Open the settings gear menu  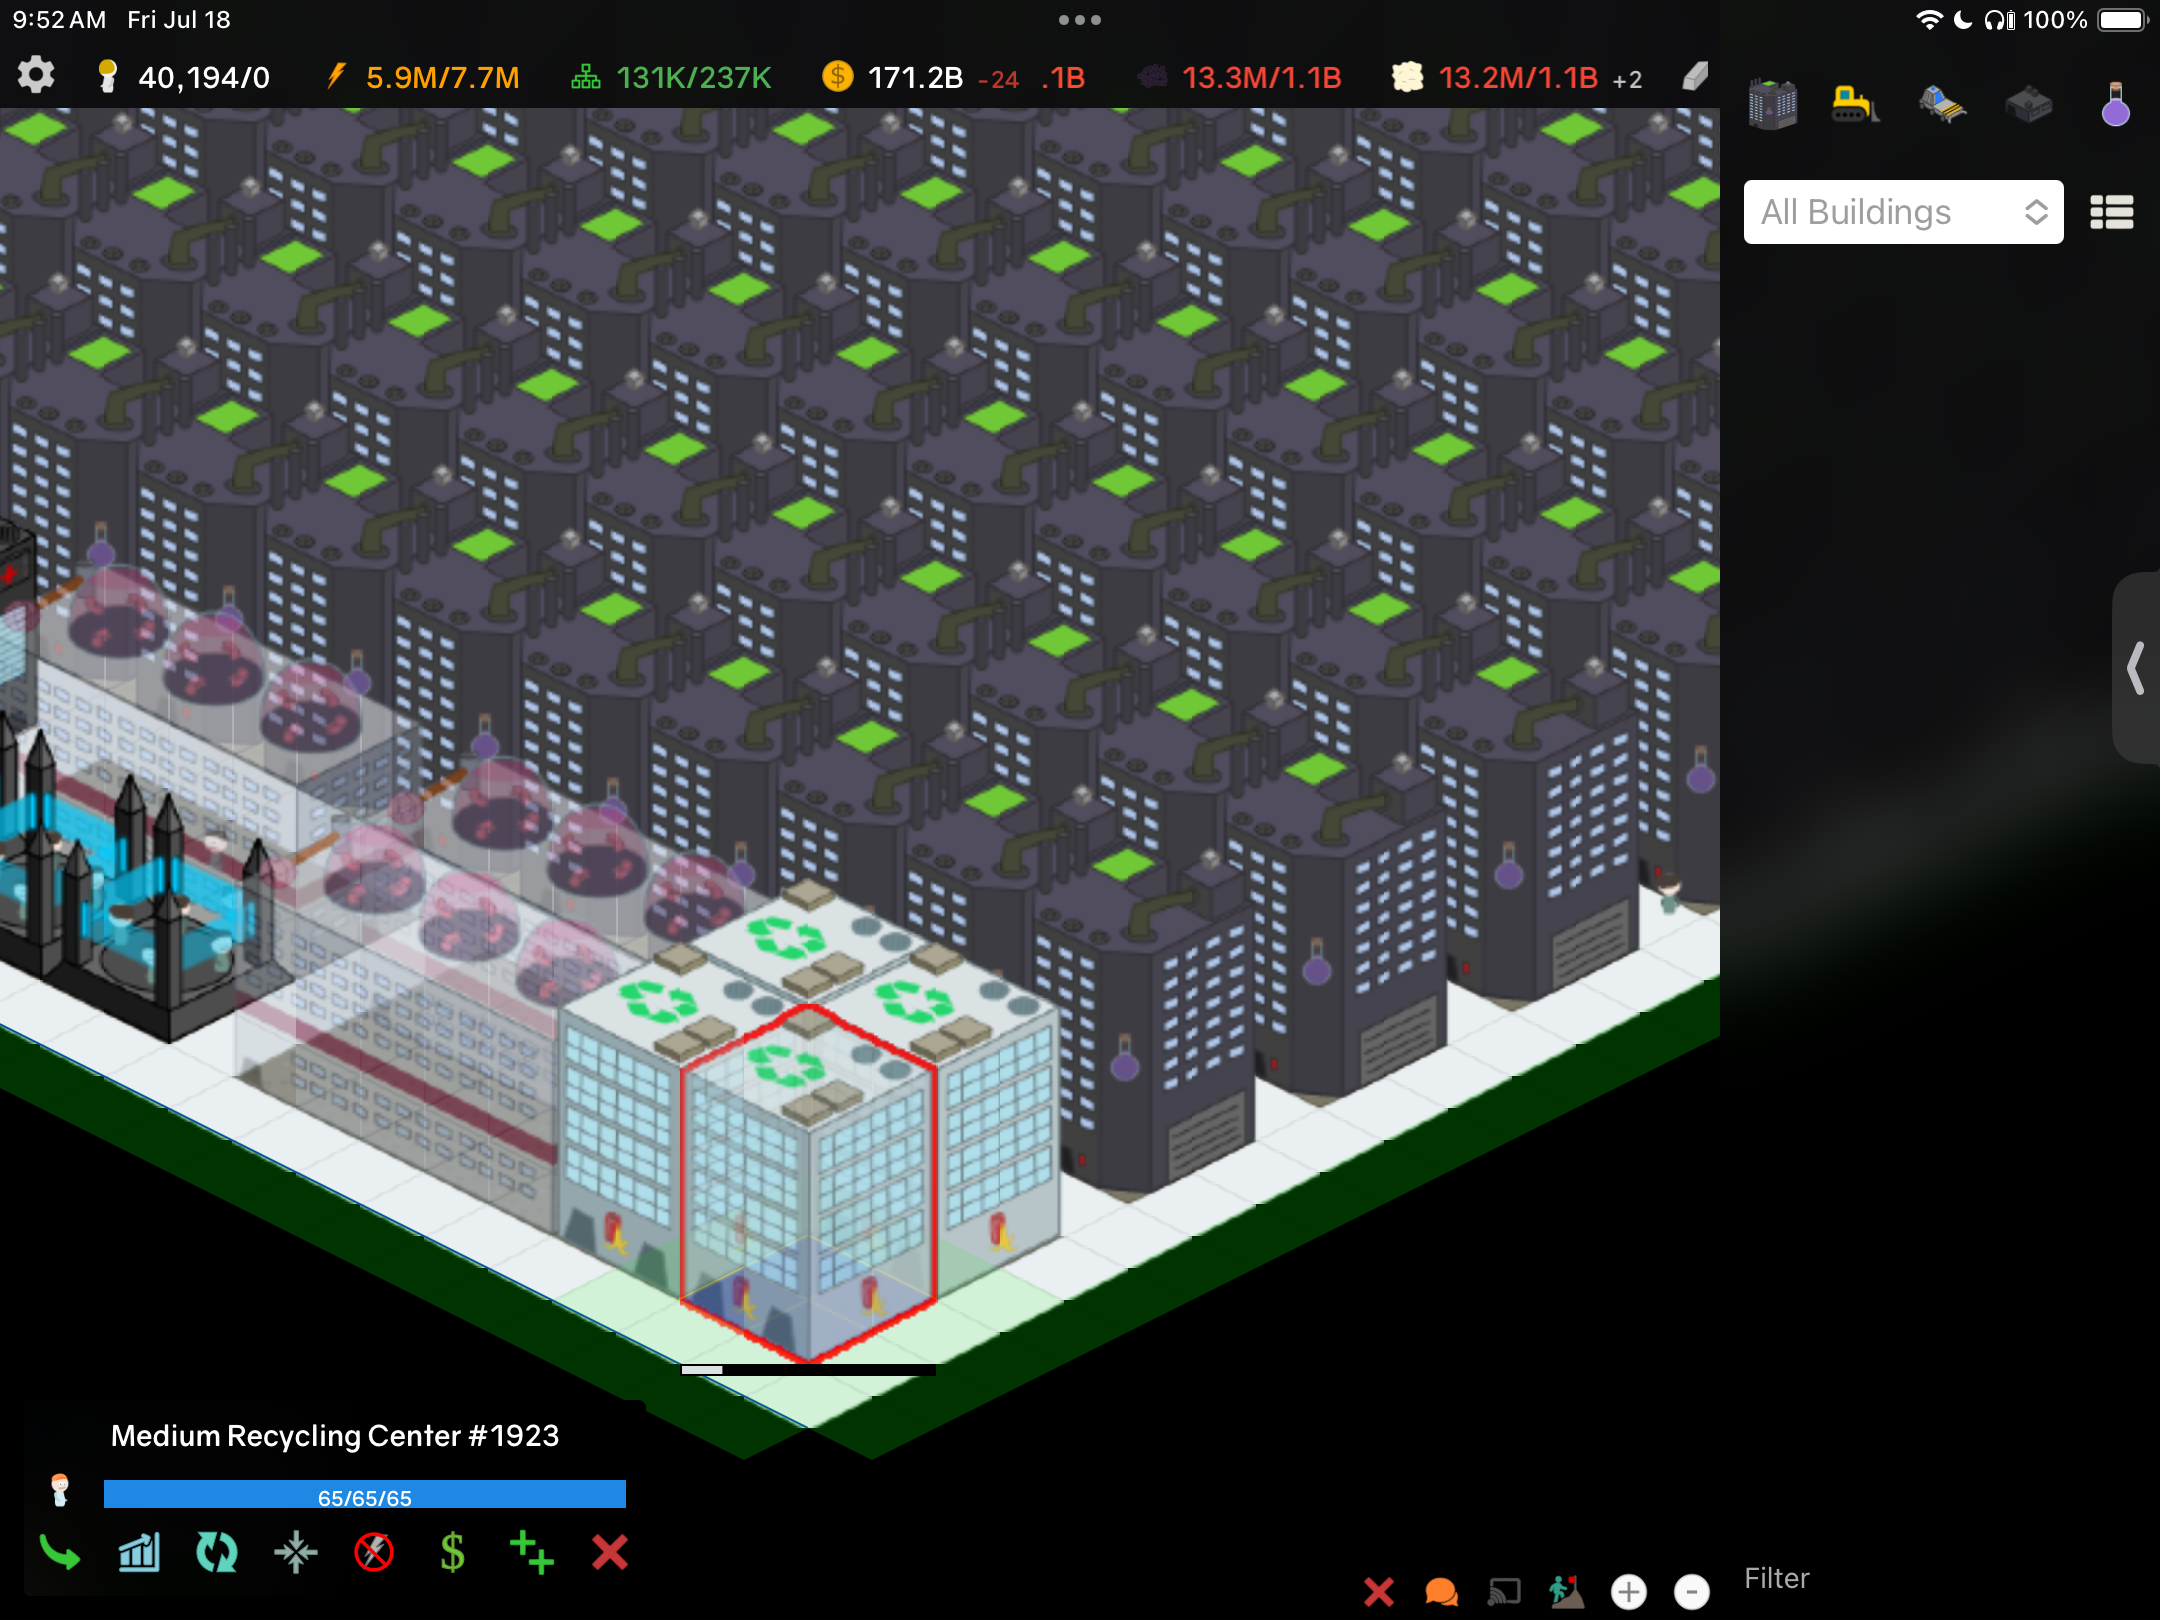tap(36, 76)
